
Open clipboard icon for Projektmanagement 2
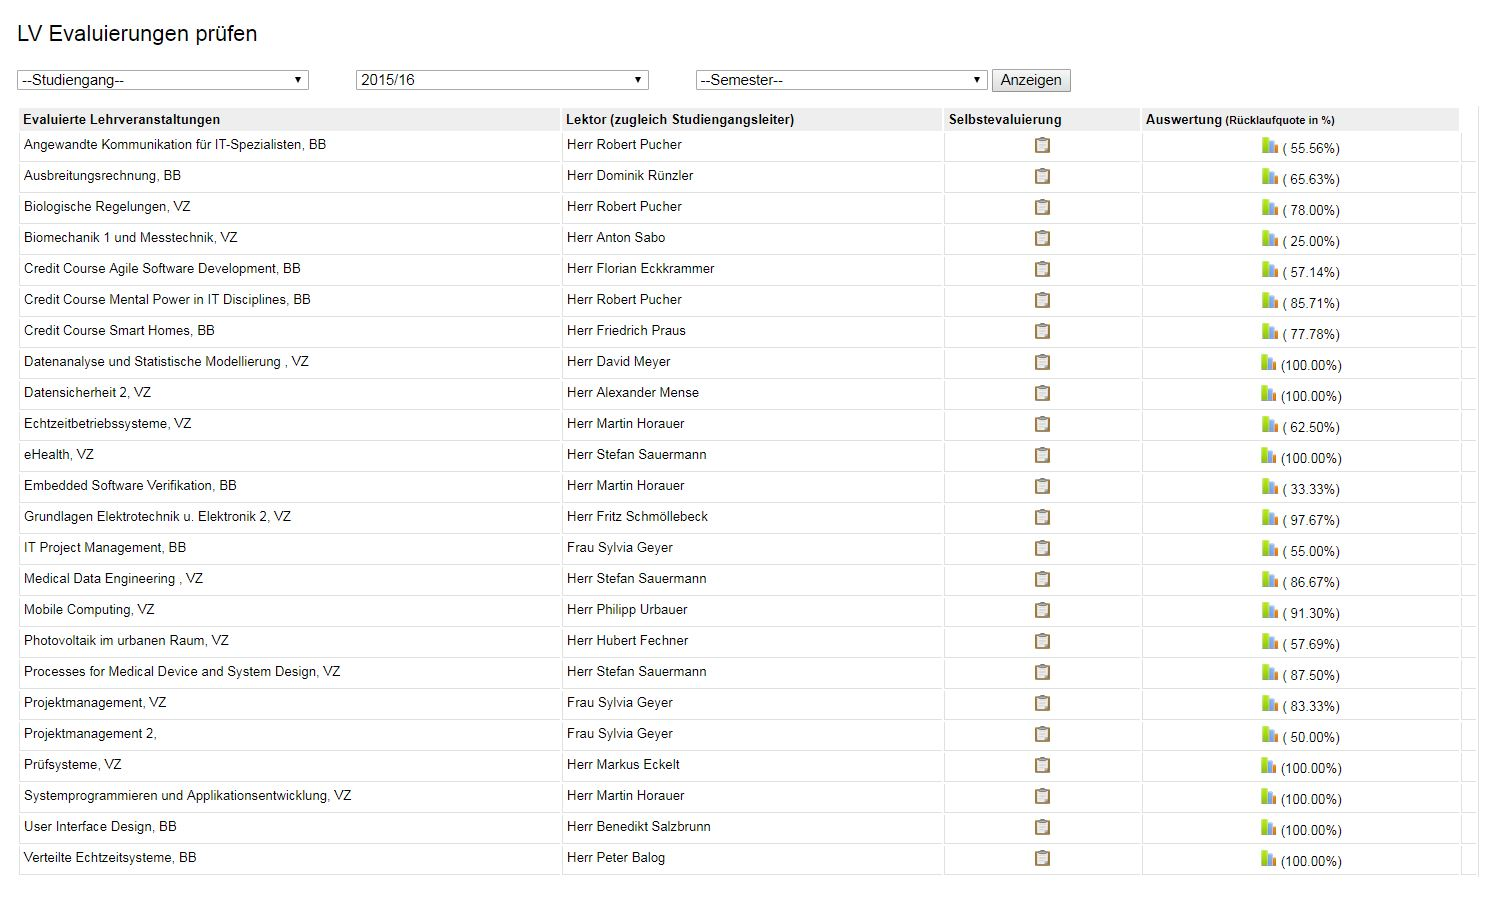click(x=1042, y=734)
